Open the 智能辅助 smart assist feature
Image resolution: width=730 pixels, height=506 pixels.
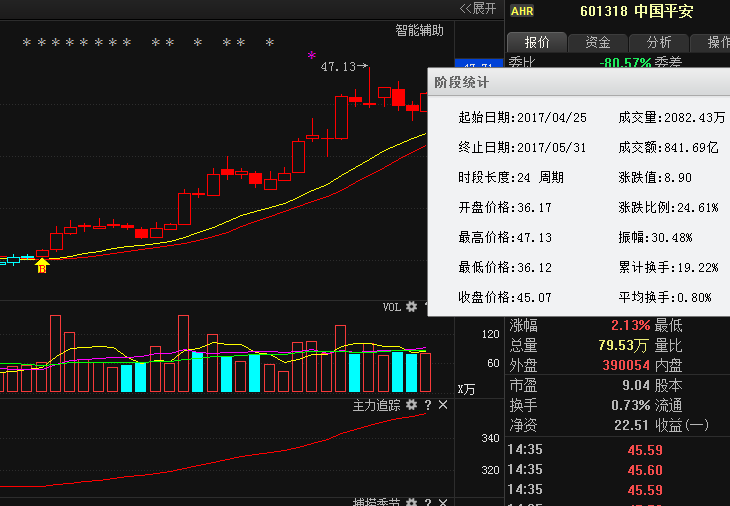pos(419,31)
